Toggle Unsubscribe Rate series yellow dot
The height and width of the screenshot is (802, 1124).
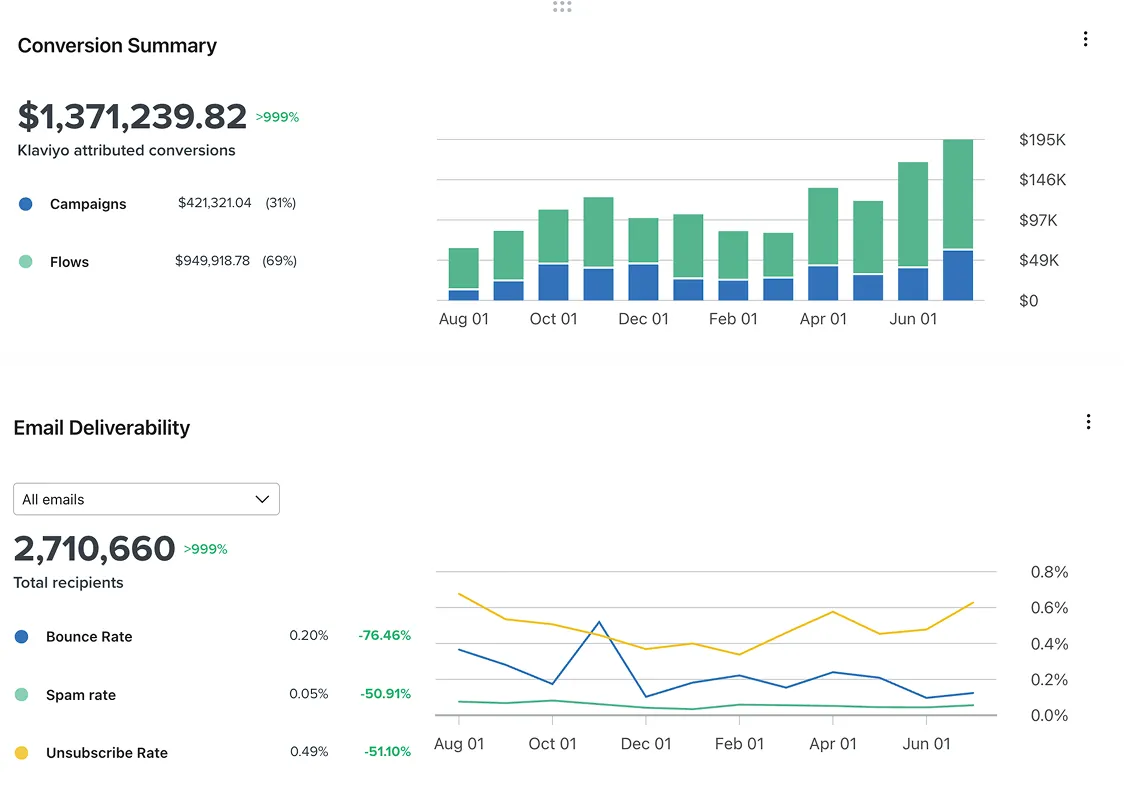tap(22, 753)
